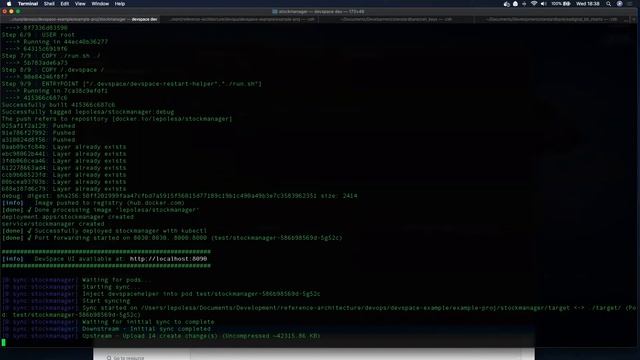Click the search icon beside Go to resource
The width and height of the screenshot is (640, 360).
pyautogui.click(x=109, y=358)
